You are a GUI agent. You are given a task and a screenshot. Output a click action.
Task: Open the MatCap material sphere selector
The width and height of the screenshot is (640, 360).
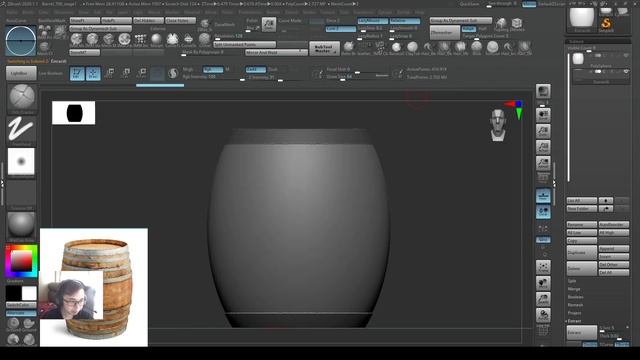[x=21, y=225]
